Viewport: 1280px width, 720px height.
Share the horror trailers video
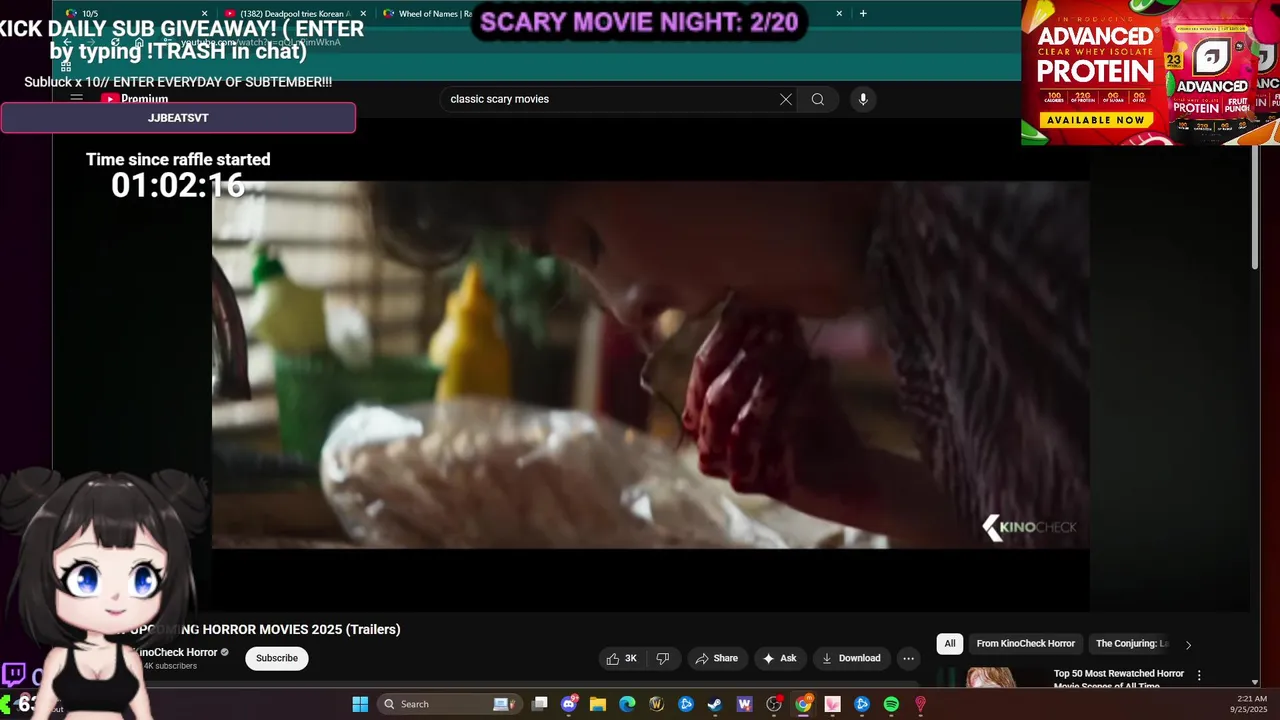point(716,658)
